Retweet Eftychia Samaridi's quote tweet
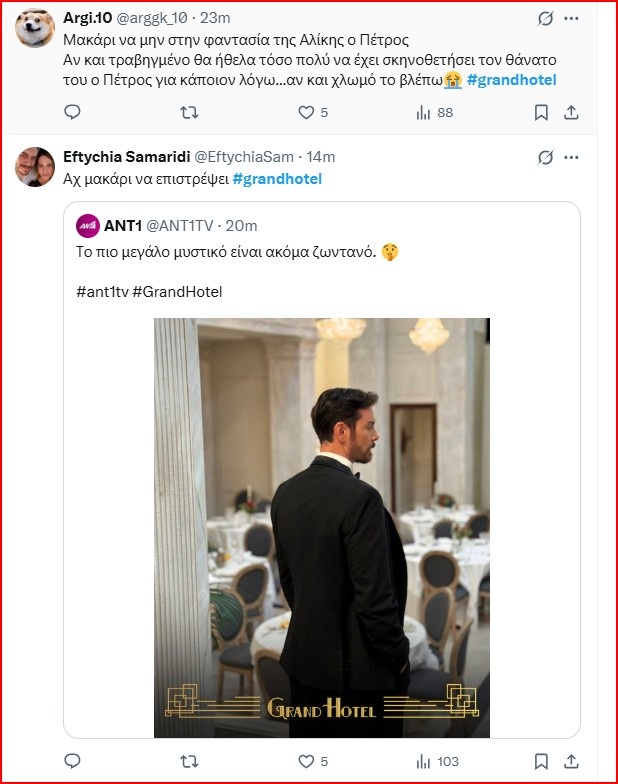This screenshot has width=618, height=784. click(187, 761)
